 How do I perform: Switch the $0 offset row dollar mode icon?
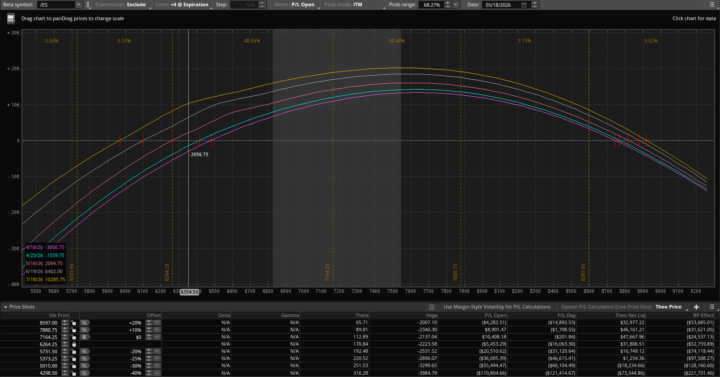coord(85,337)
